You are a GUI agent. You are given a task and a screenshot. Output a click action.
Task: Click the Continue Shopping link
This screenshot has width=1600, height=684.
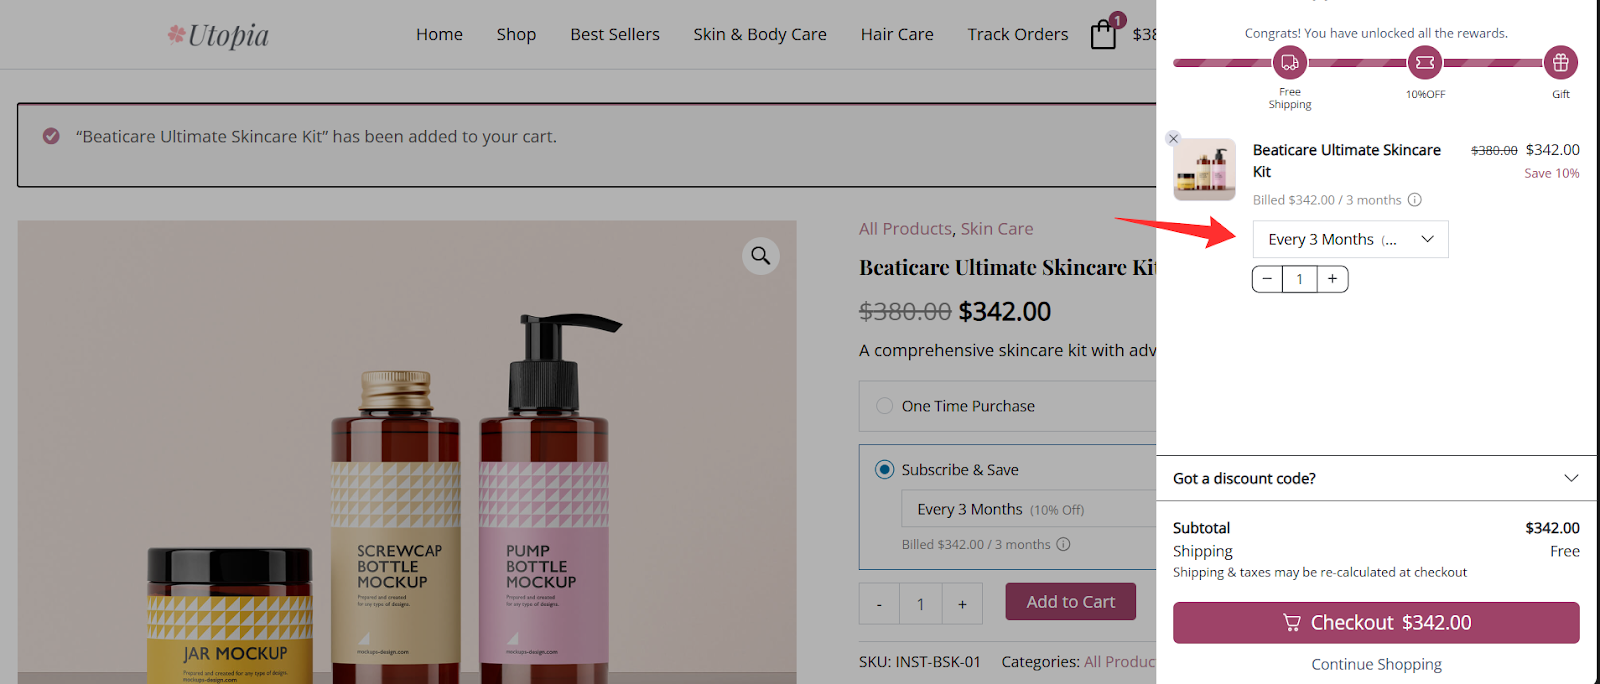pyautogui.click(x=1376, y=663)
